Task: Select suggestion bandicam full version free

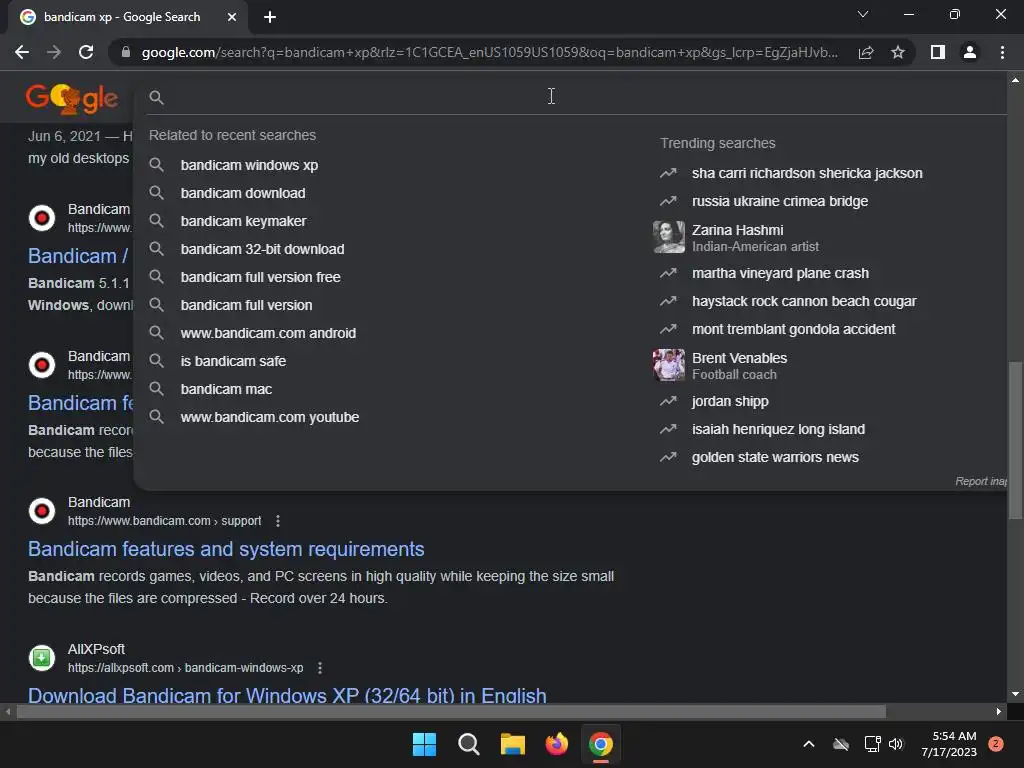Action: click(260, 278)
